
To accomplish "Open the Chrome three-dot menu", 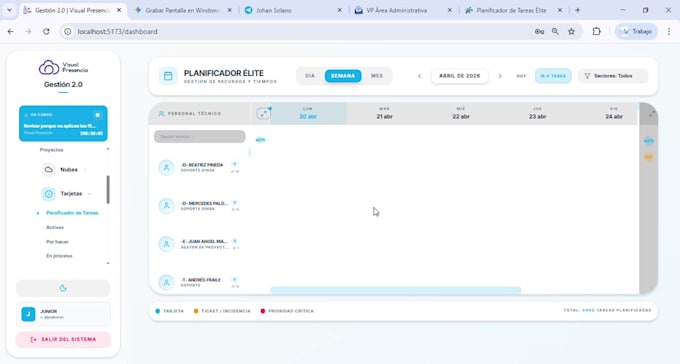I will point(669,32).
